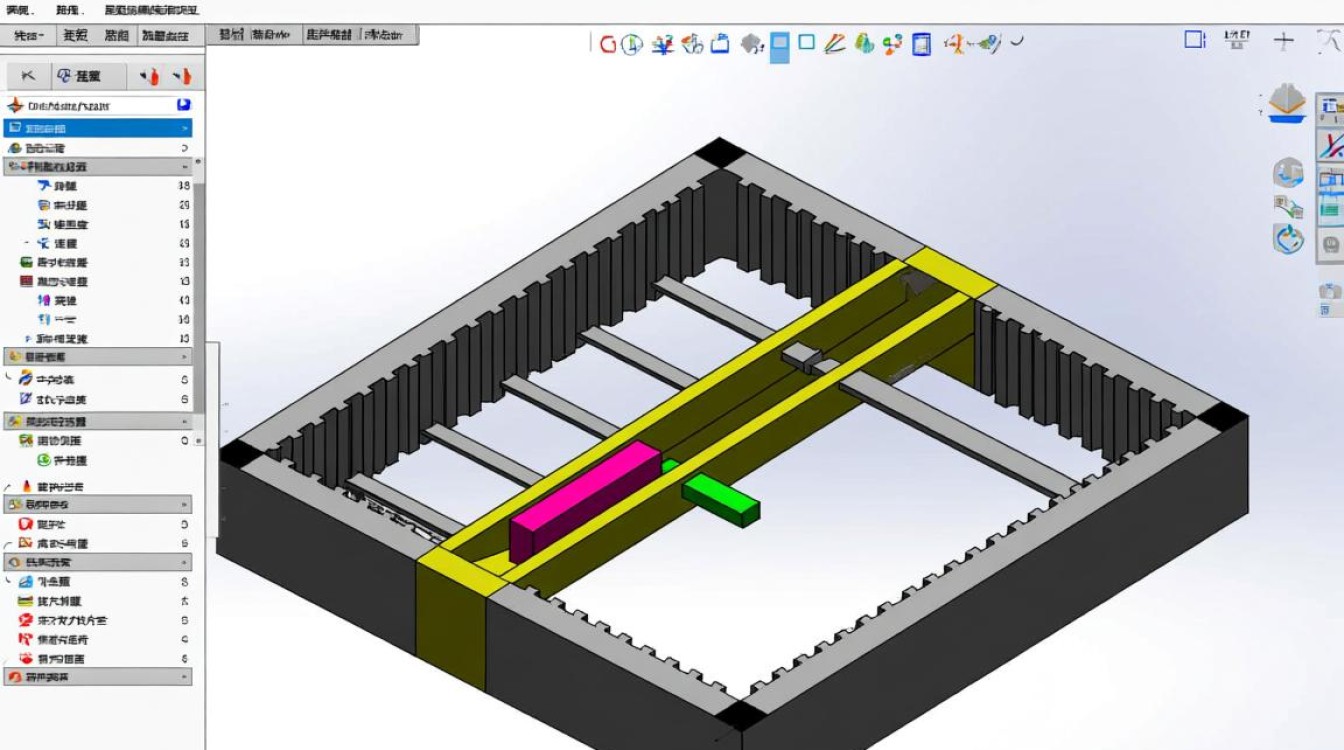
Task: Toggle the highlighted blue row in the feature tree
Action: [95, 128]
